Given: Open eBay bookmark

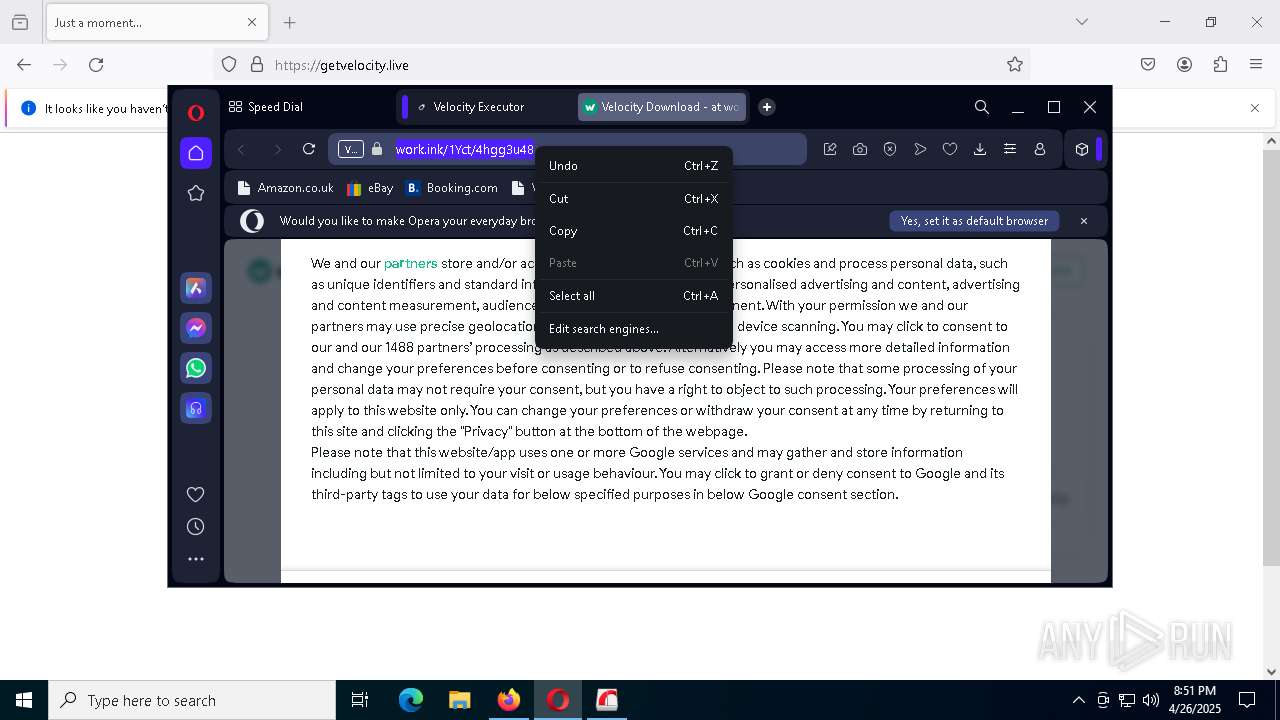Looking at the screenshot, I should click(370, 188).
